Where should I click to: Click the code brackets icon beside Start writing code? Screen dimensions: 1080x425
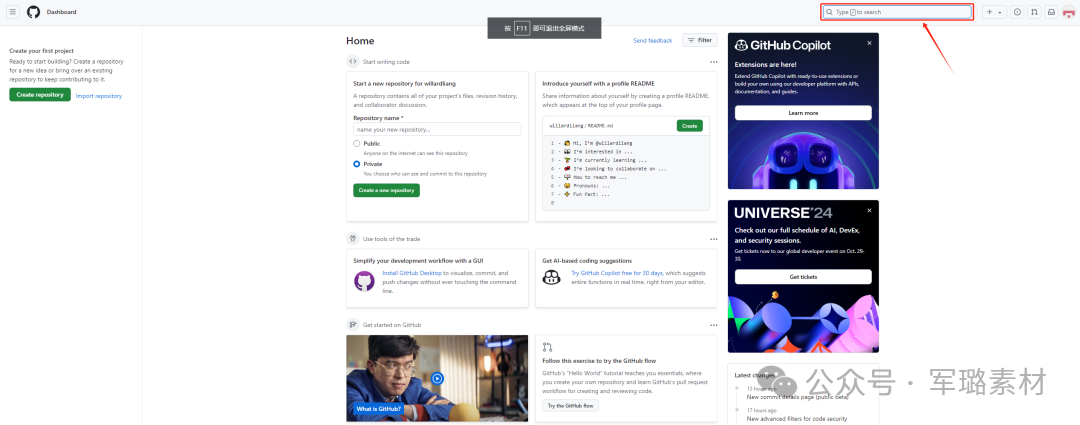pyautogui.click(x=353, y=61)
